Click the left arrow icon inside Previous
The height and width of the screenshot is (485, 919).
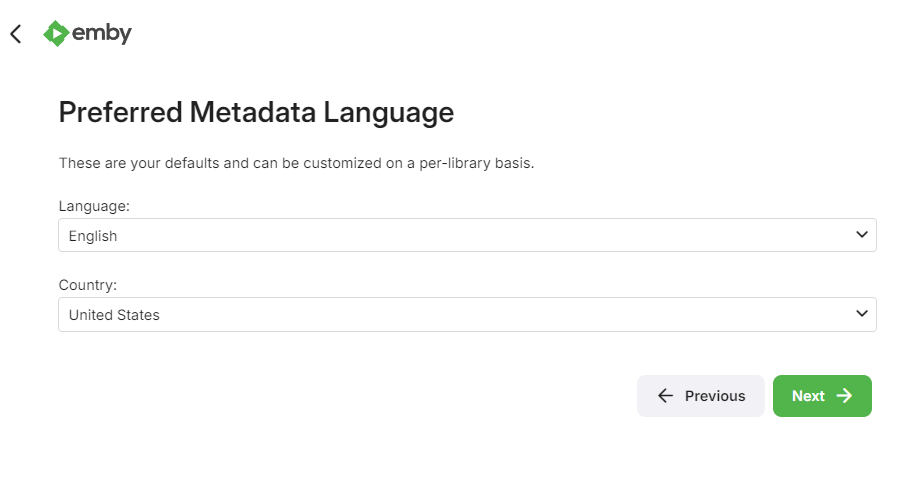[x=665, y=396]
